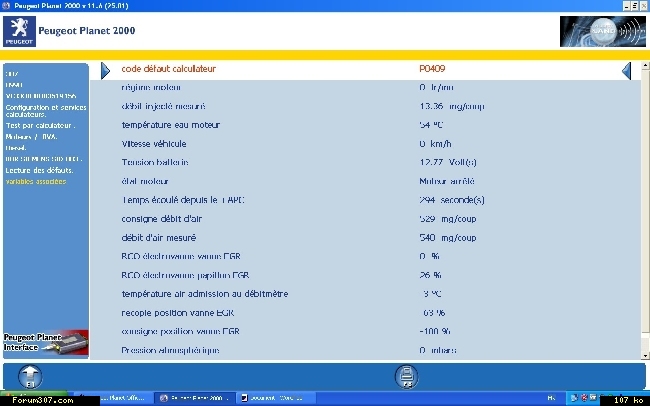Click the P0409 fault code value
The image size is (650, 406).
pos(432,69)
